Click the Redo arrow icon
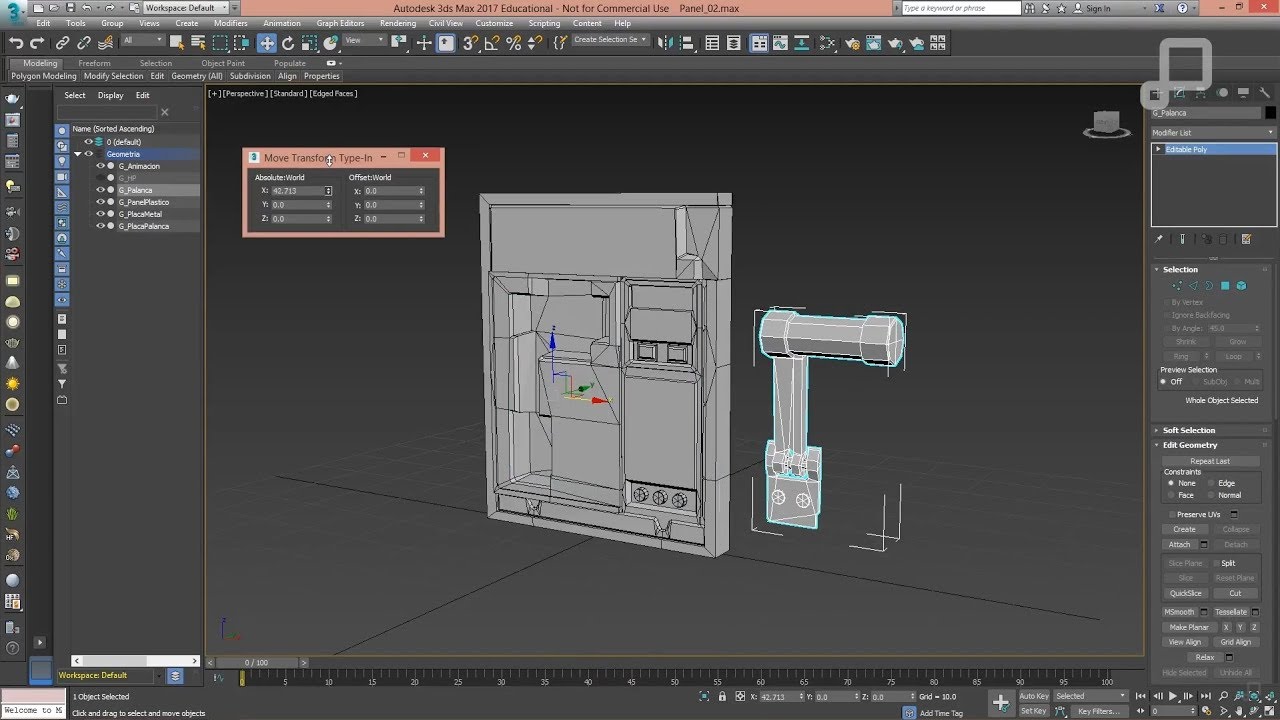This screenshot has height=720, width=1280. tap(37, 43)
